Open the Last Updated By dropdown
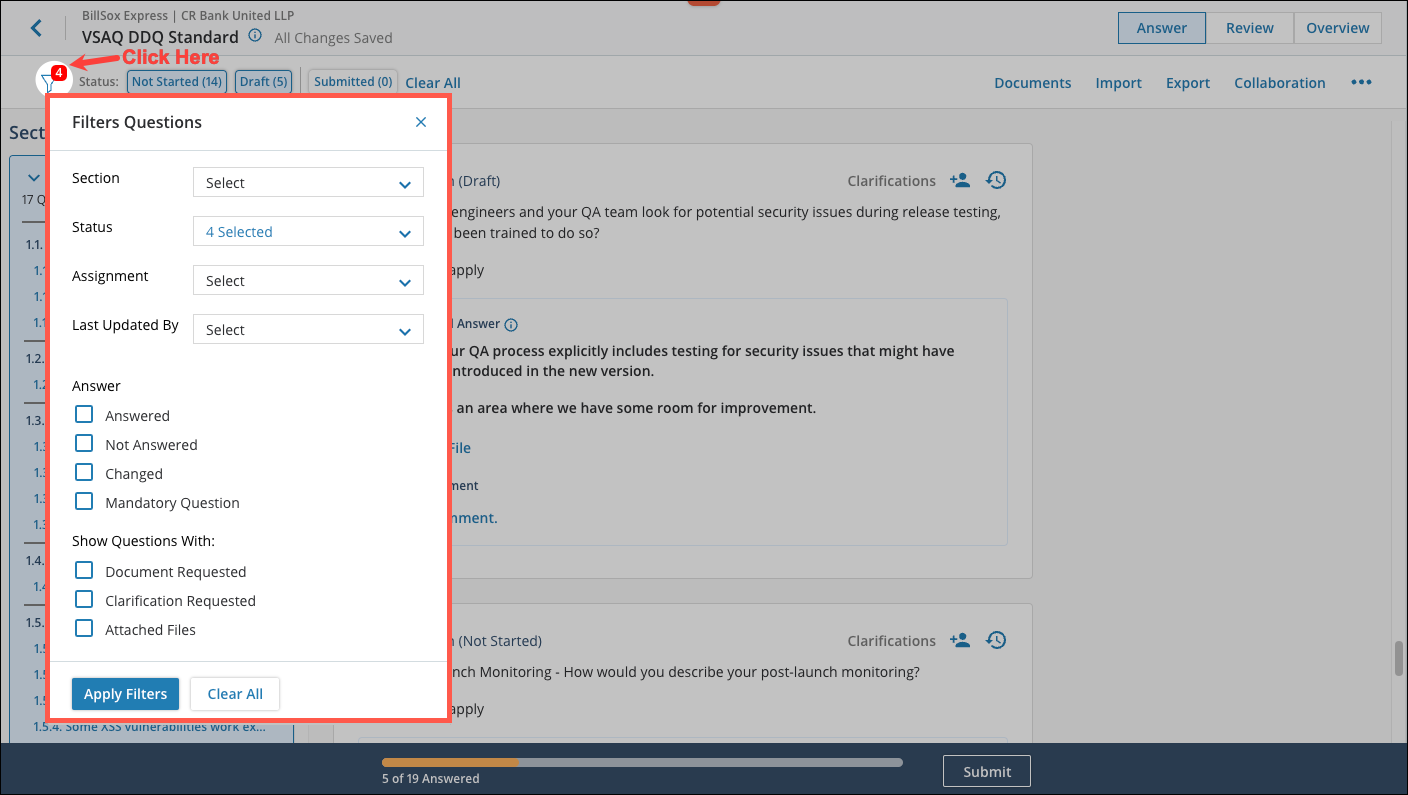The height and width of the screenshot is (795, 1408). click(308, 330)
